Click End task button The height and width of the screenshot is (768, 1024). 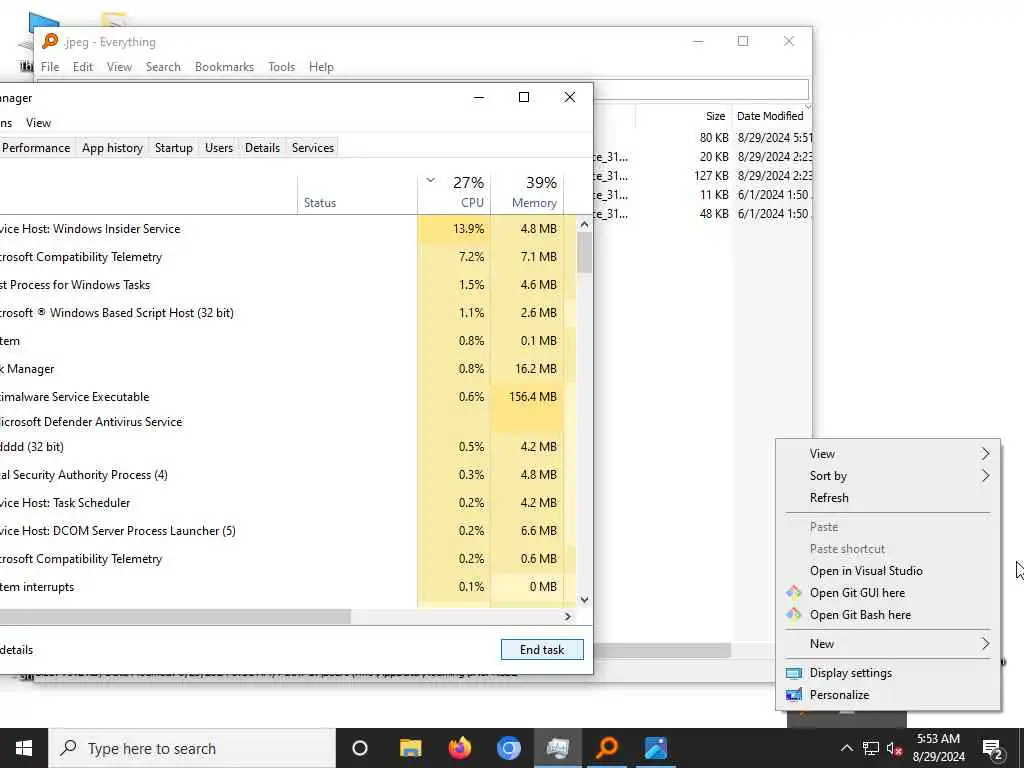(541, 650)
